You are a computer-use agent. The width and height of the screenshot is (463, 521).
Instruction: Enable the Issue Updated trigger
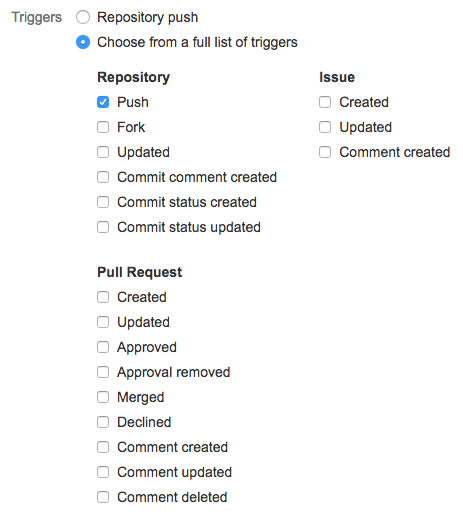point(325,127)
